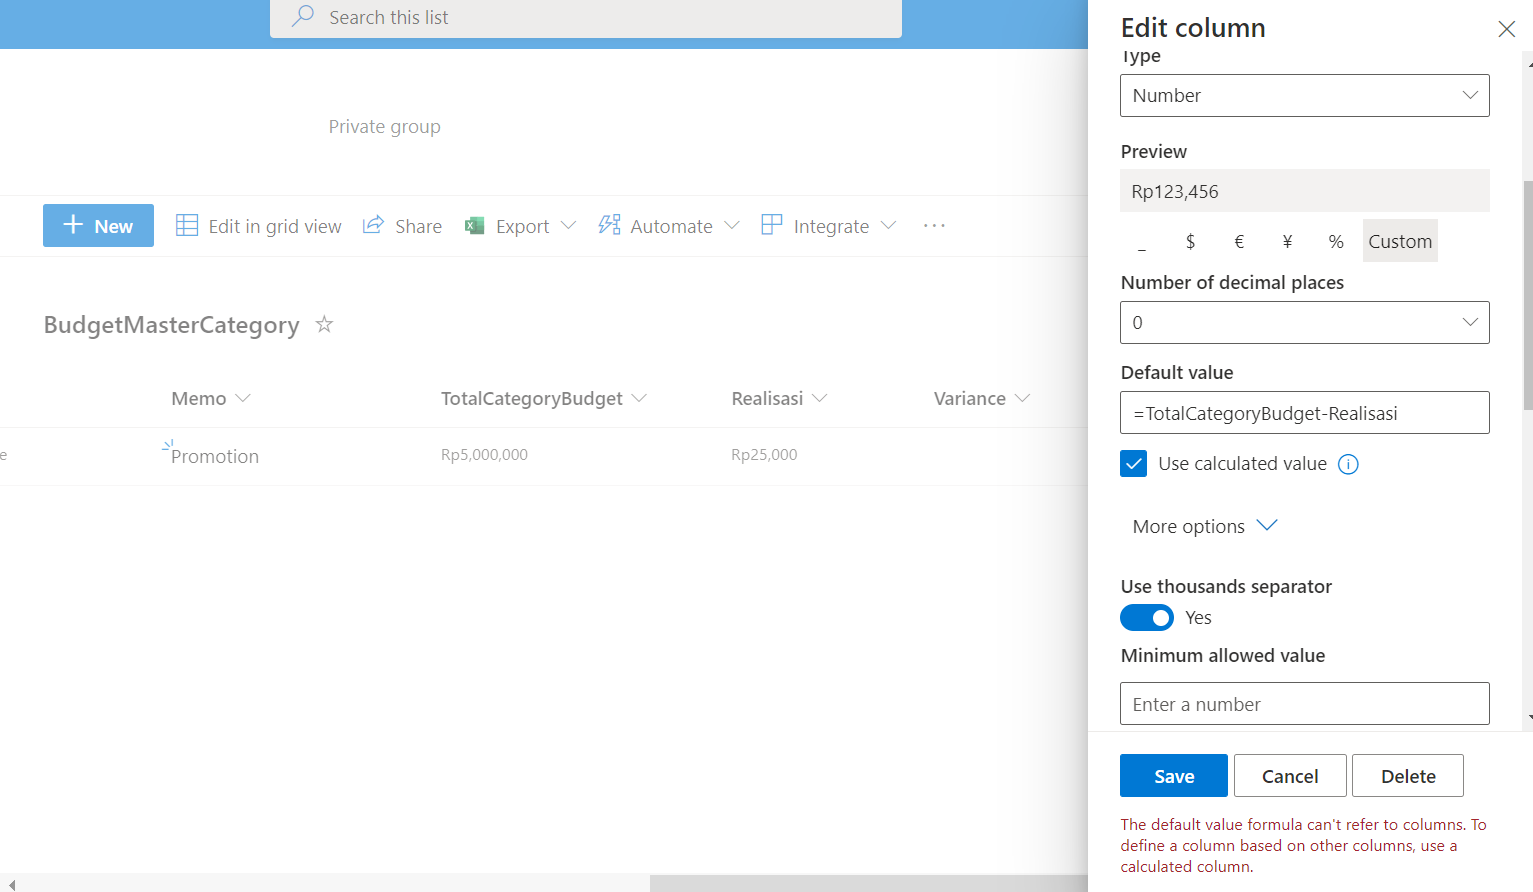The height and width of the screenshot is (892, 1533).
Task: Open the Variance column header menu
Action: click(x=1023, y=398)
